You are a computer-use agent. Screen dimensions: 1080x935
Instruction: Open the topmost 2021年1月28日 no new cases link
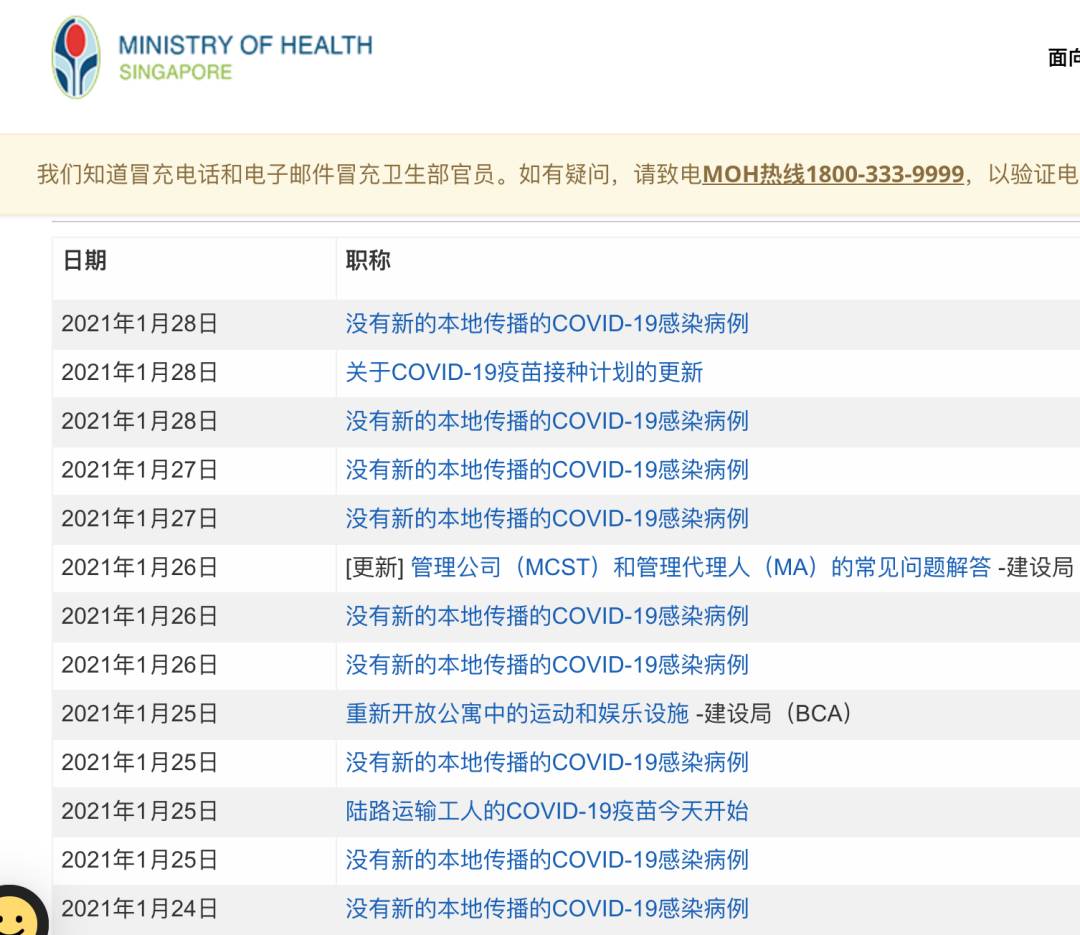(x=546, y=324)
